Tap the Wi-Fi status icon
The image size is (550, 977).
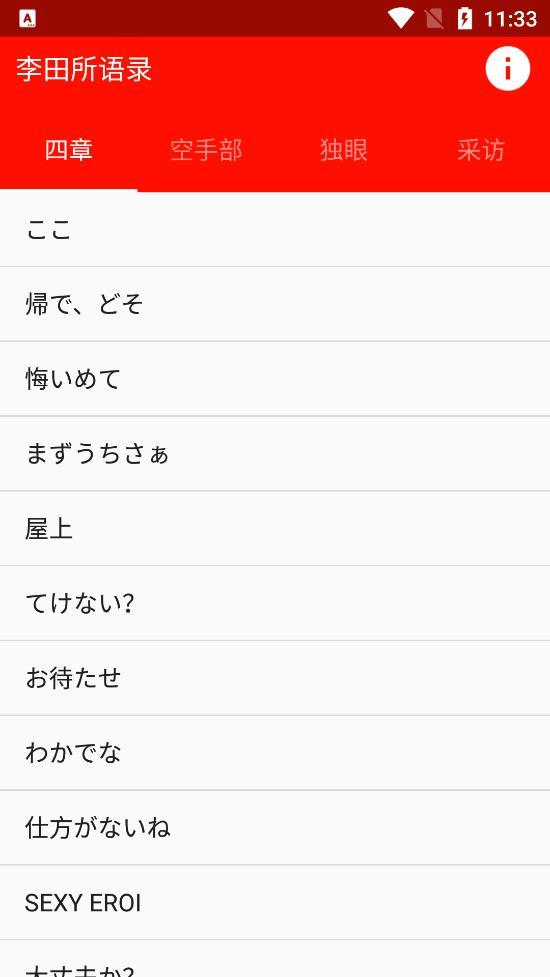point(401,18)
